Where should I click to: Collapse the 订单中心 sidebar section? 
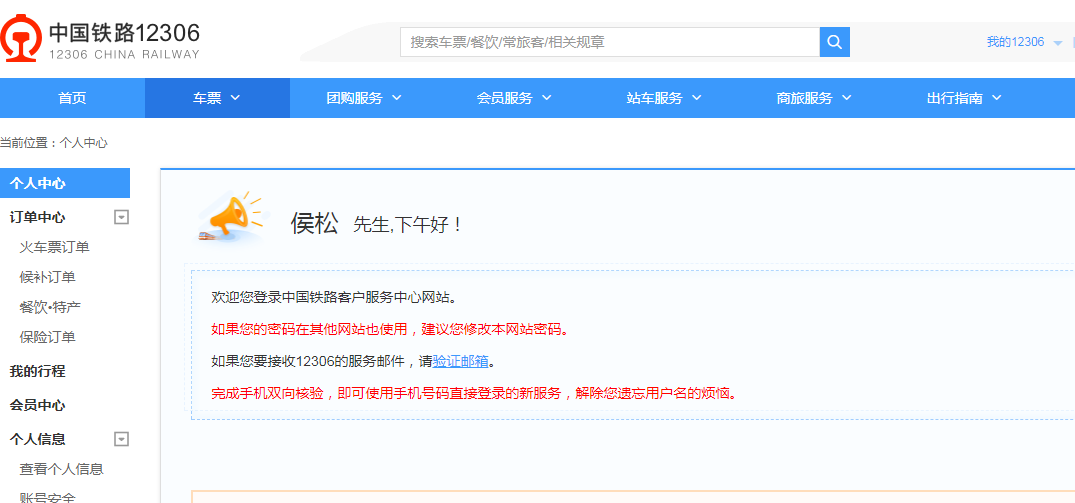(x=121, y=217)
